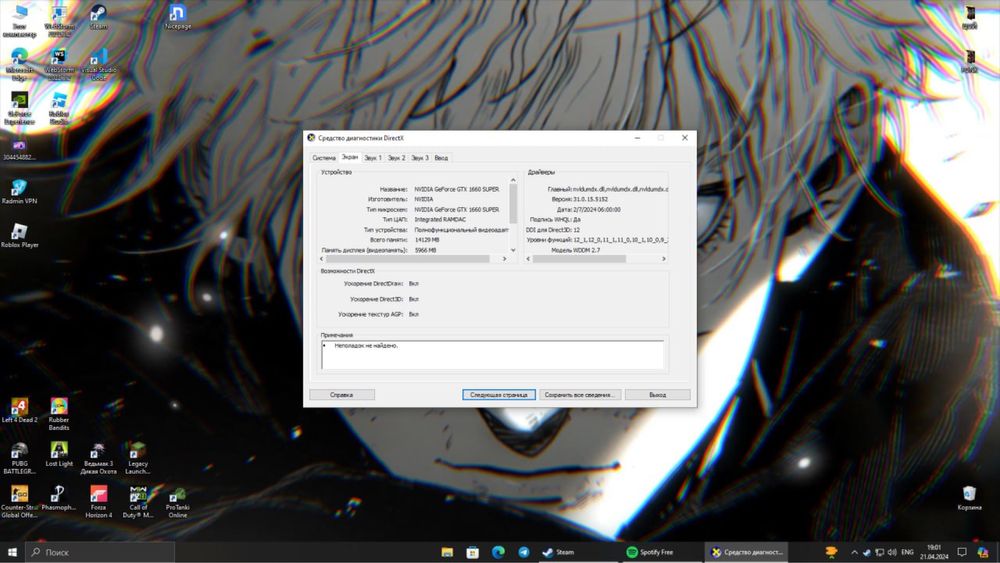Click the Устройство vertical scrollbar thumb
1000x563 pixels.
[513, 204]
